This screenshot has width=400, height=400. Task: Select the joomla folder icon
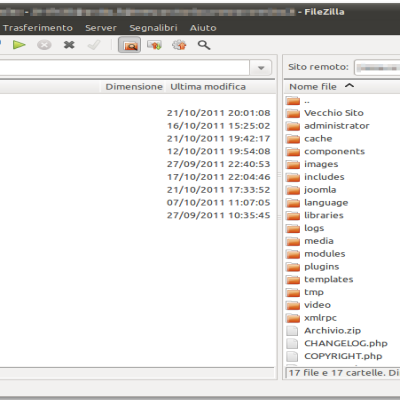(x=293, y=190)
